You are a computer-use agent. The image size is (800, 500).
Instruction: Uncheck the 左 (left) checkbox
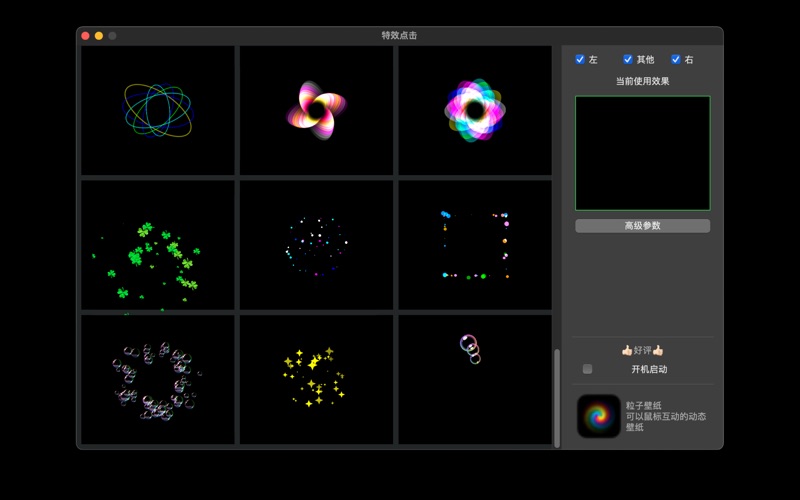pos(580,60)
